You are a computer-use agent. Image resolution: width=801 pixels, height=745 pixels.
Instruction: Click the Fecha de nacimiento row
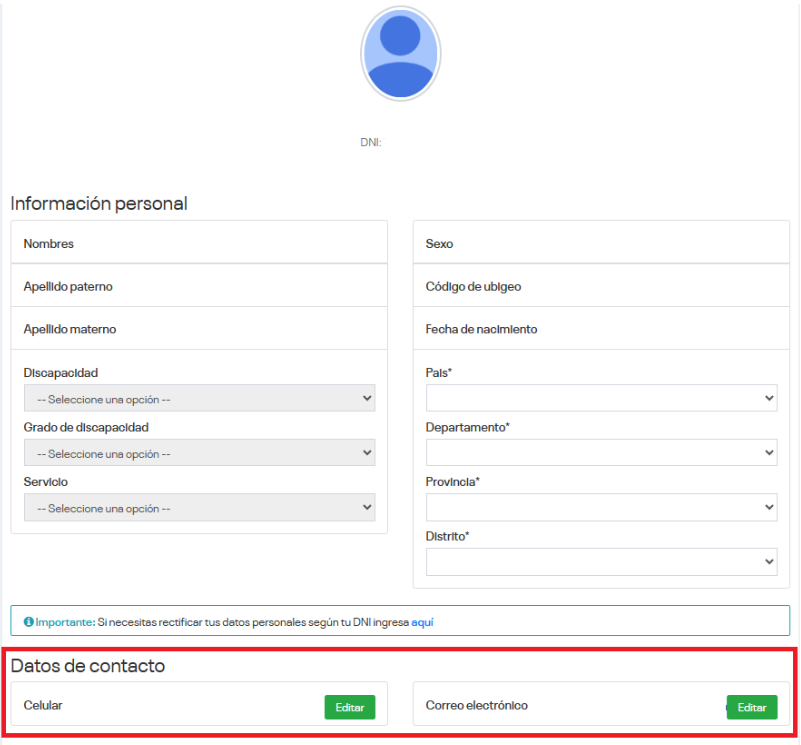pos(601,329)
